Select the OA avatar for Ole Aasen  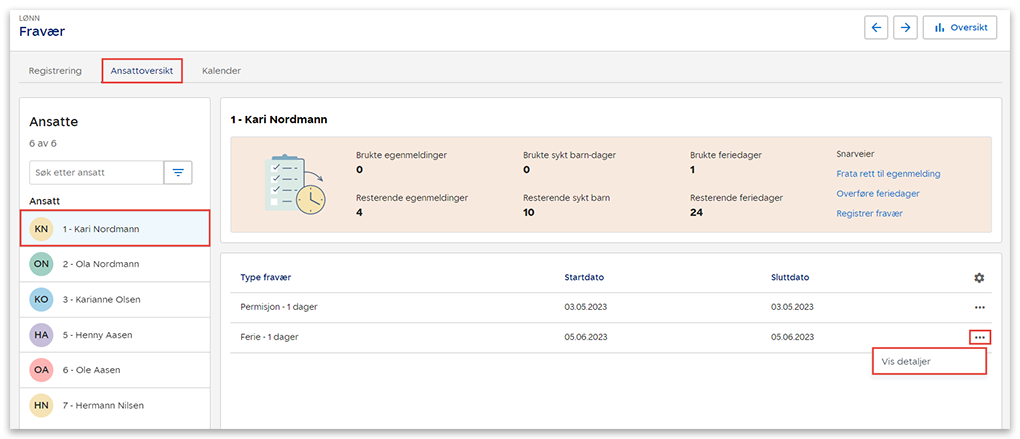pyautogui.click(x=42, y=370)
